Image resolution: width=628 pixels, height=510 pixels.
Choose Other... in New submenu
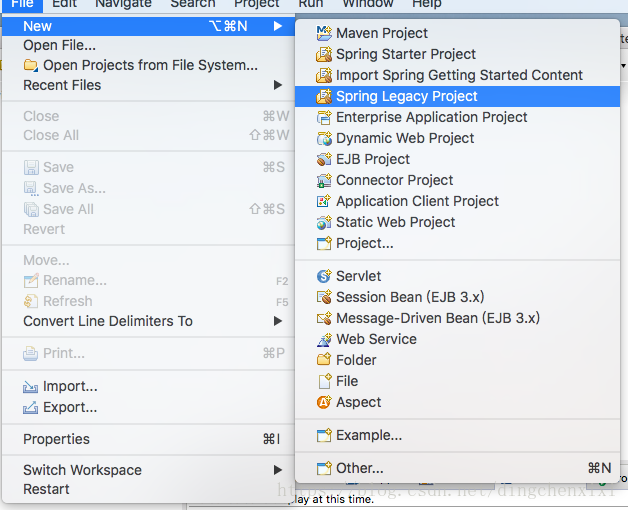[x=457, y=468]
